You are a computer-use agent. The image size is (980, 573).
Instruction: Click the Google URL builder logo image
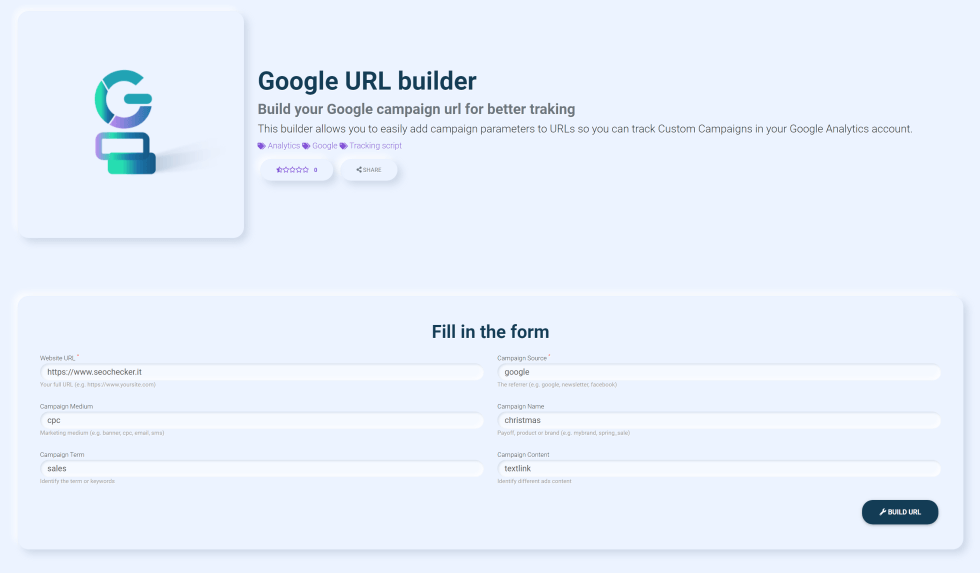[130, 124]
